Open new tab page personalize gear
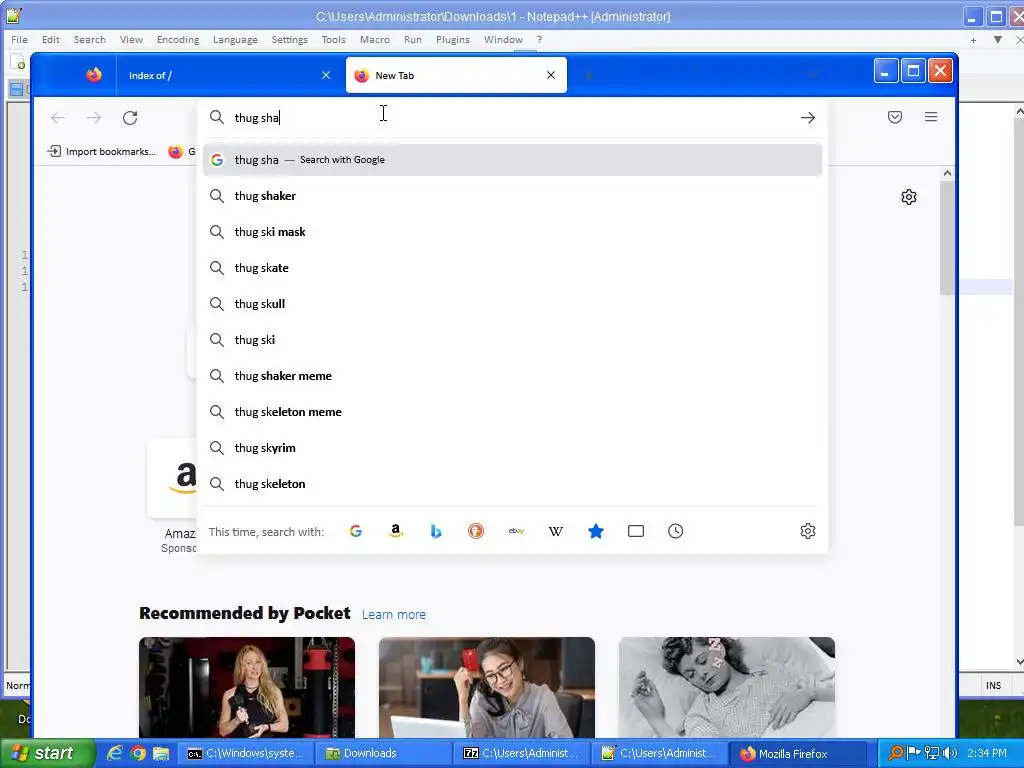The height and width of the screenshot is (768, 1024). 908,197
